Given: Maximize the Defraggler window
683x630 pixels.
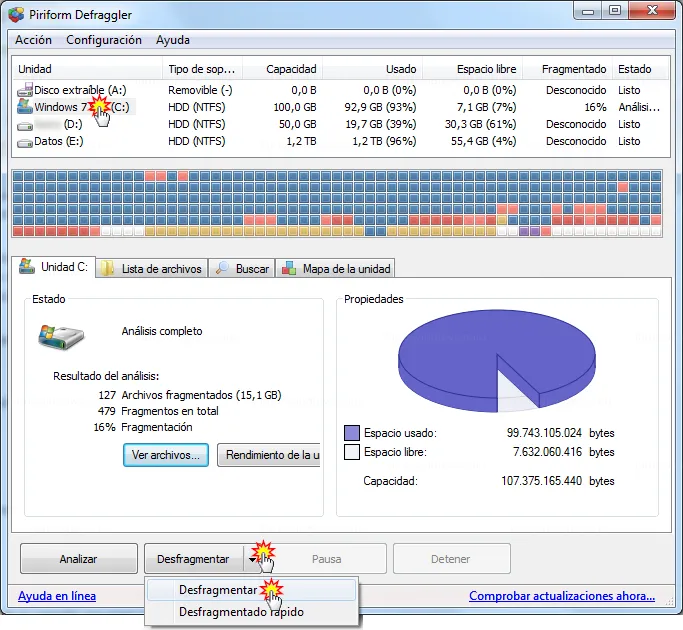Looking at the screenshot, I should pyautogui.click(x=615, y=11).
